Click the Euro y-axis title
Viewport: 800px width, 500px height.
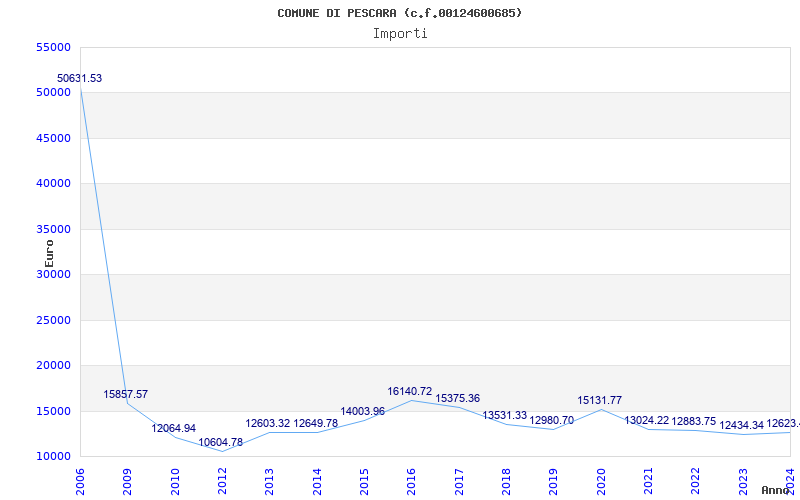(x=49, y=253)
